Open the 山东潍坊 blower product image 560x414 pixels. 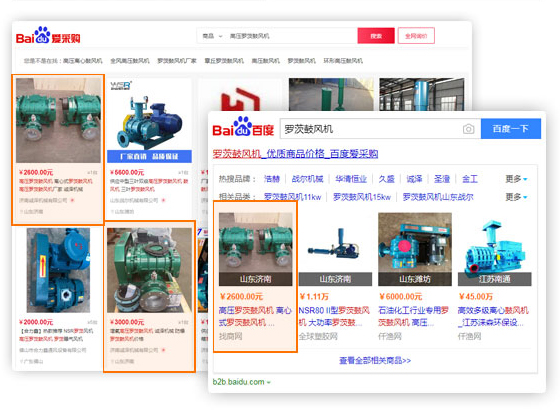(x=415, y=249)
